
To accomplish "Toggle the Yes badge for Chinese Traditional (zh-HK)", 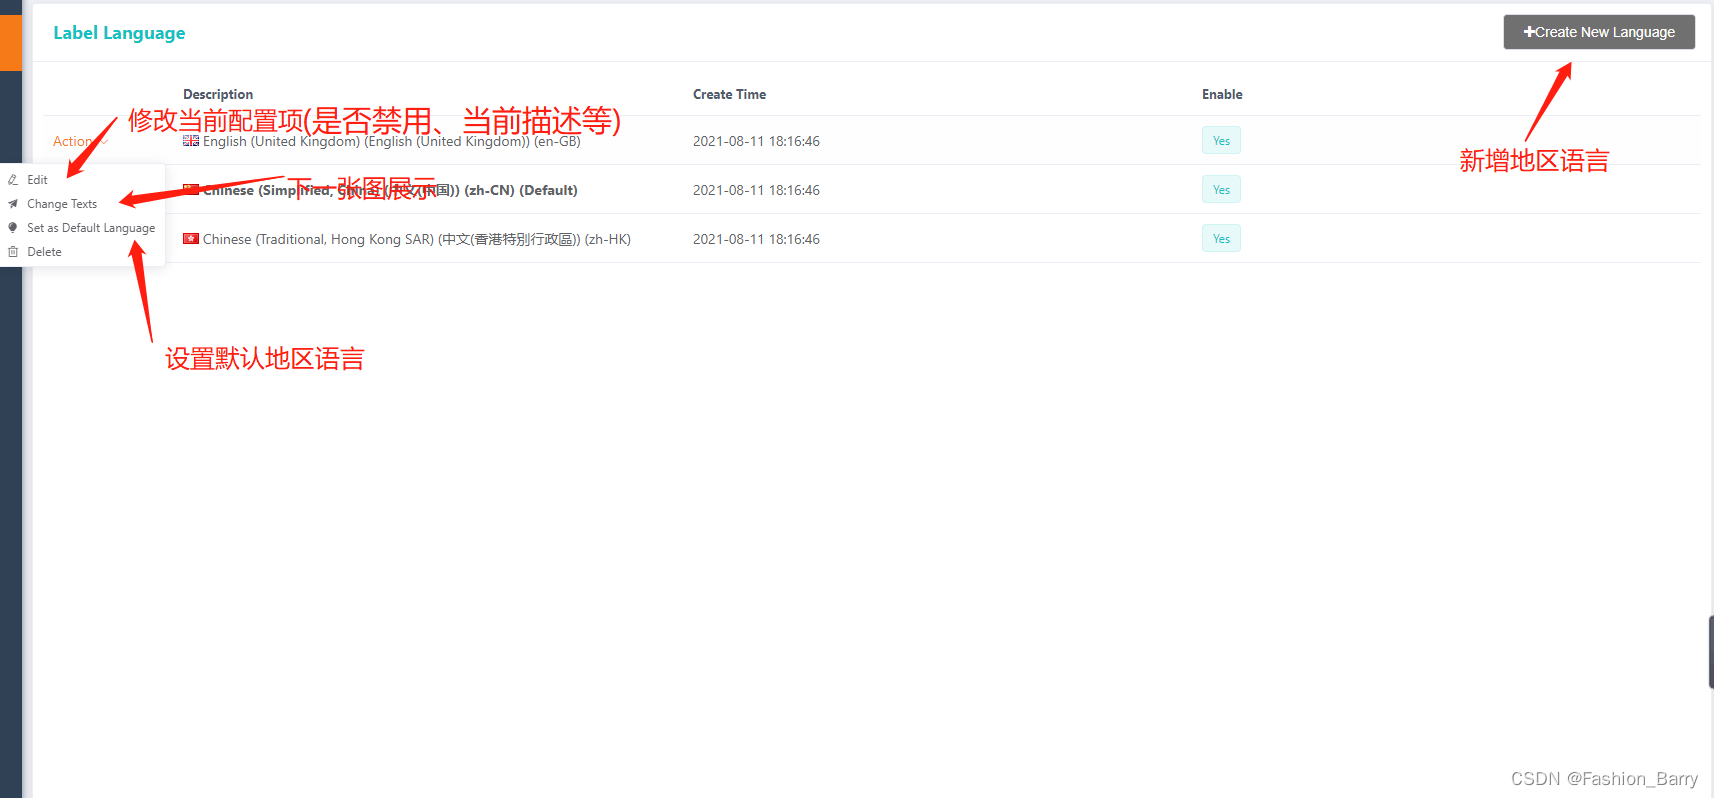I will click(1221, 239).
